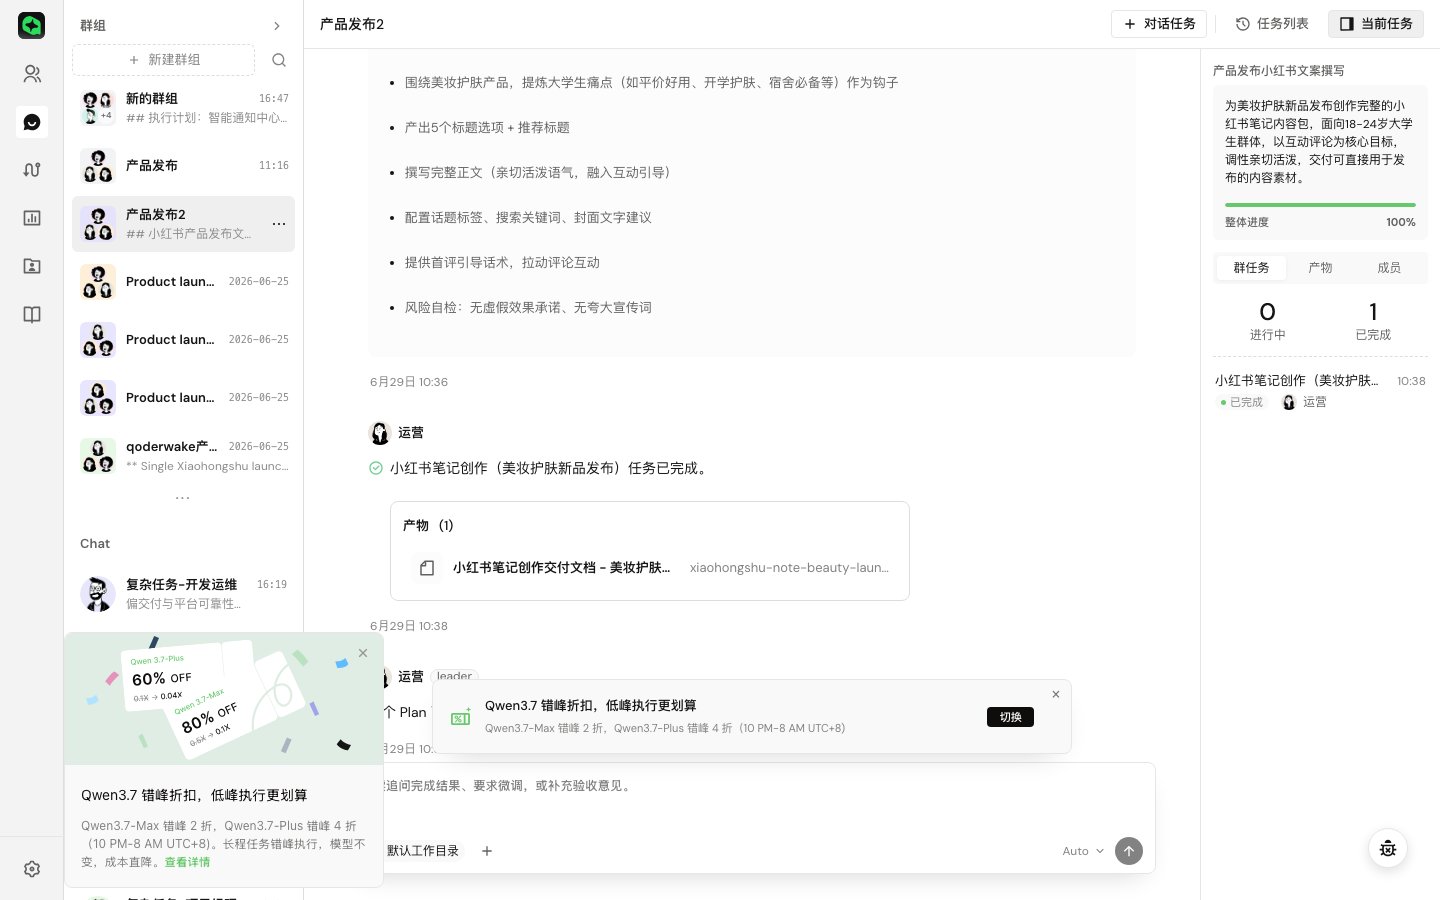Open the contacts sidebar icon
This screenshot has height=900, width=1440.
(x=32, y=74)
